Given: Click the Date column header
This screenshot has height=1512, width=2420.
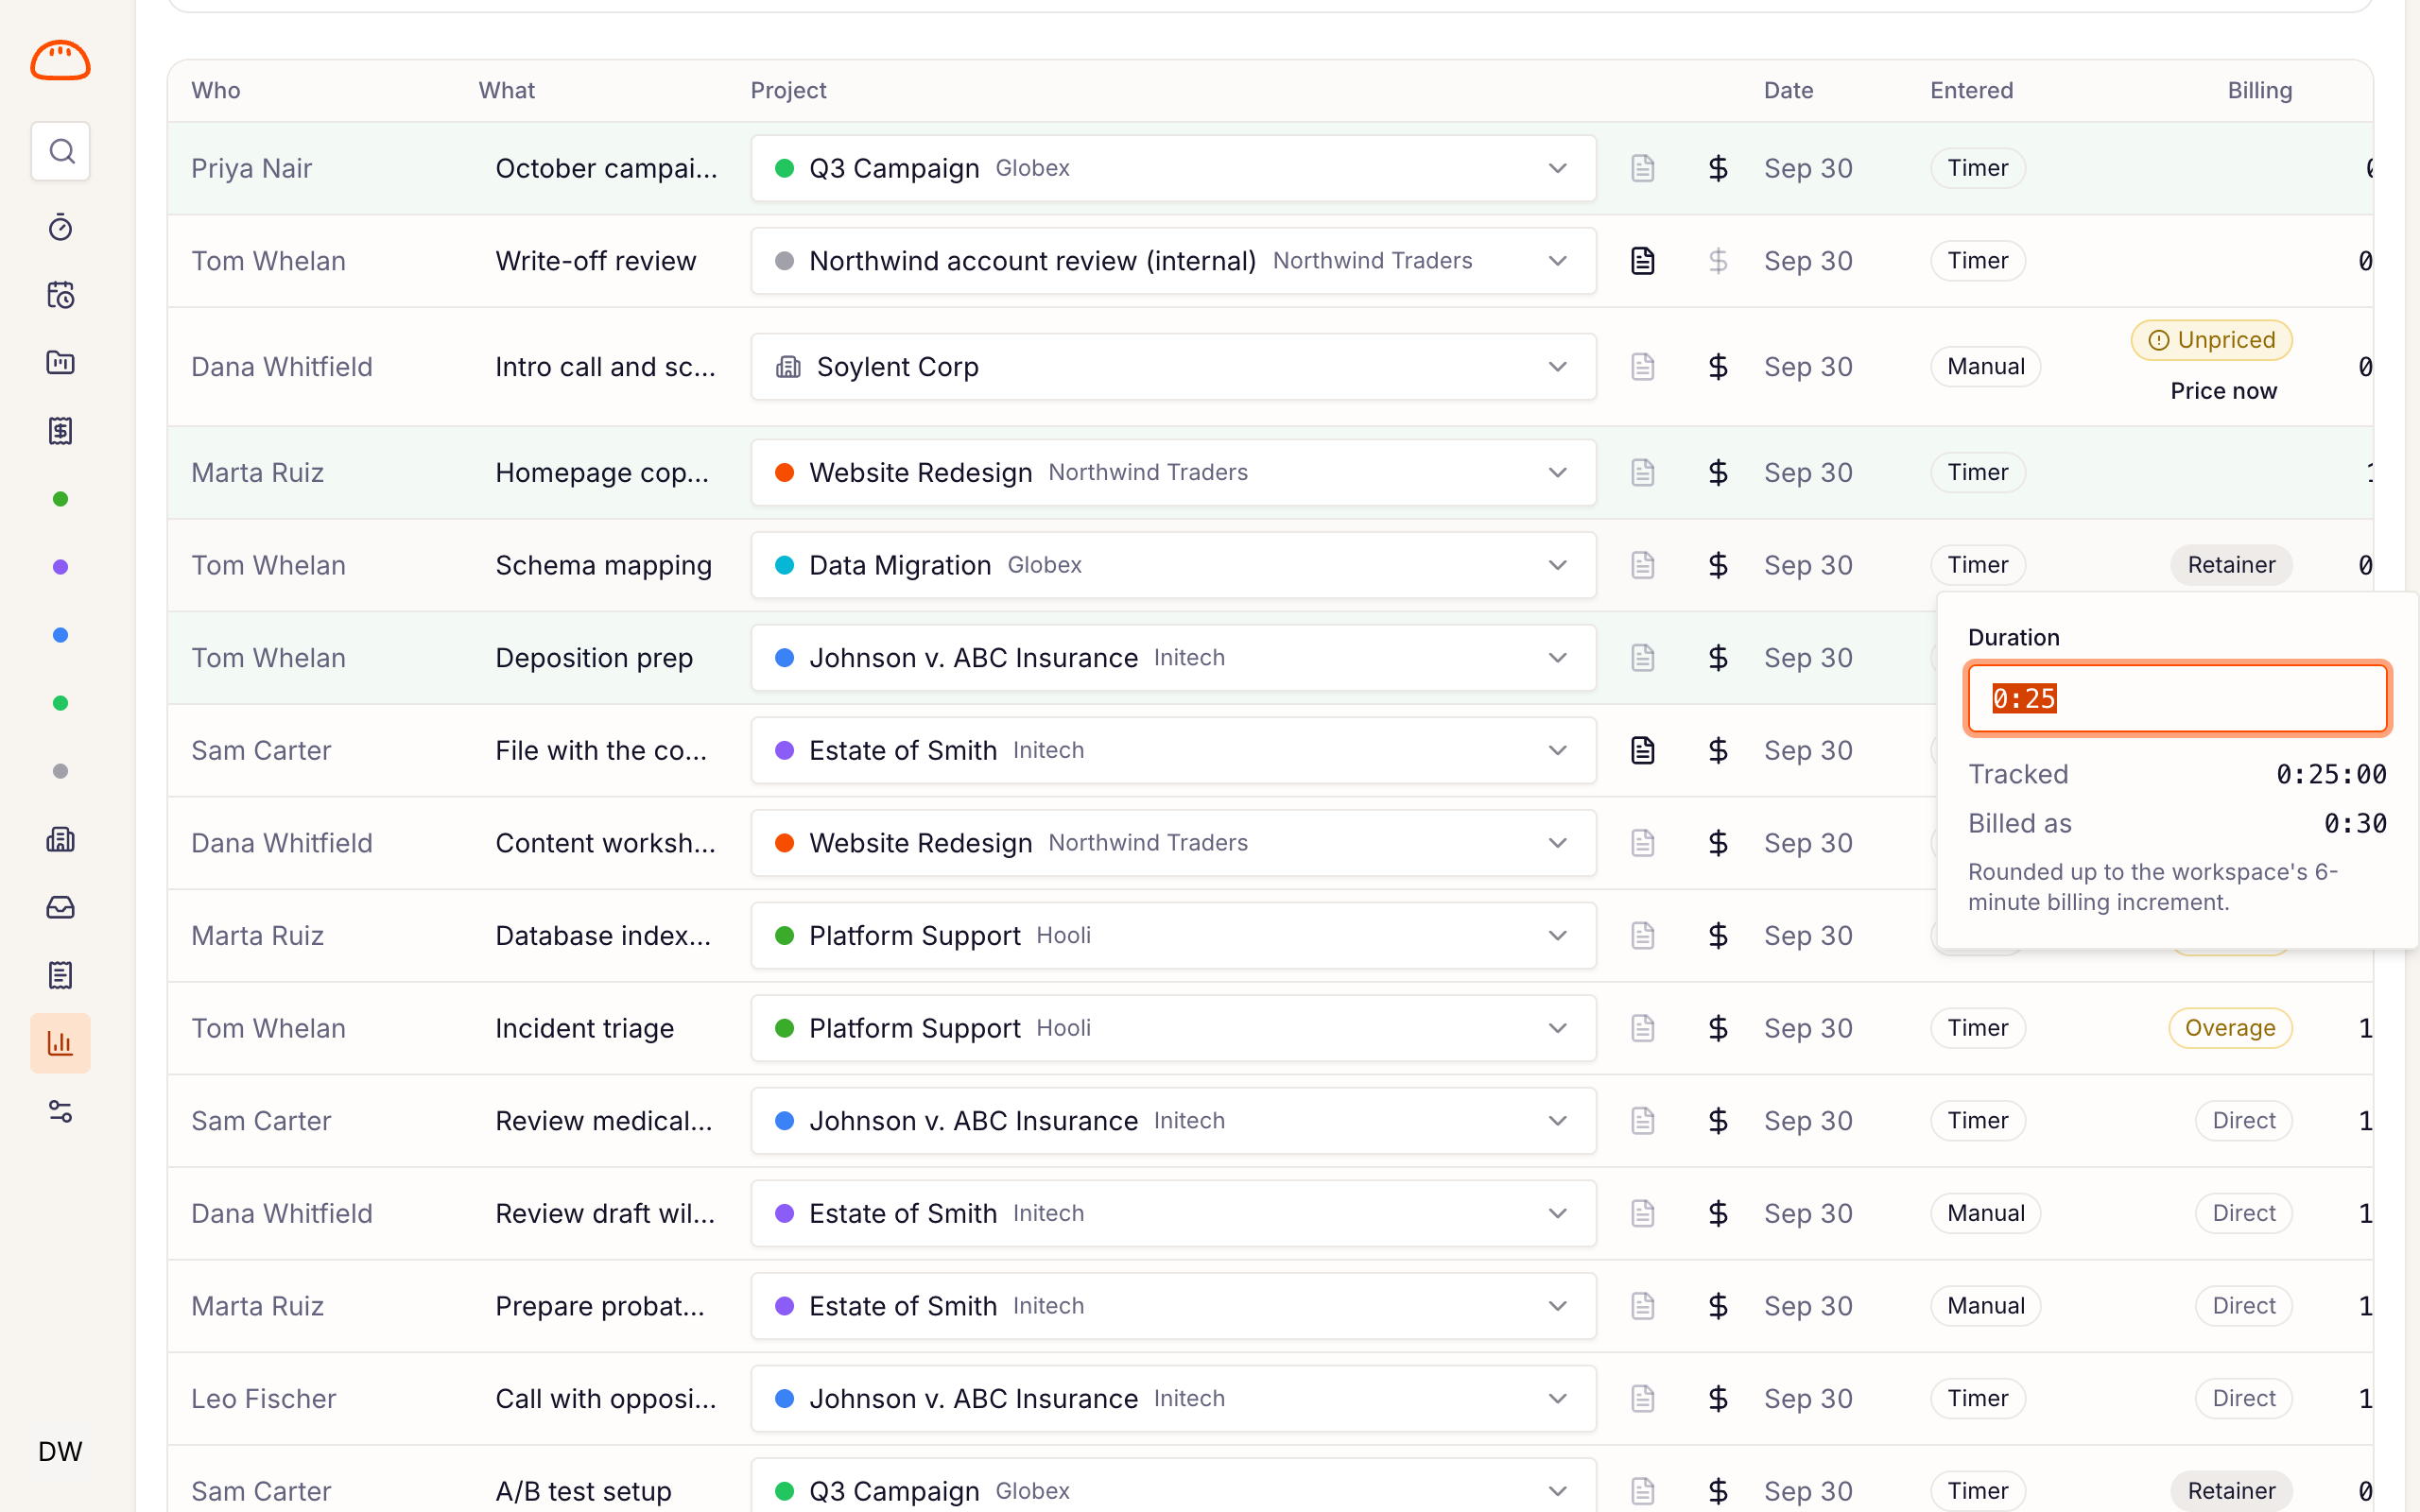Looking at the screenshot, I should coord(1788,90).
